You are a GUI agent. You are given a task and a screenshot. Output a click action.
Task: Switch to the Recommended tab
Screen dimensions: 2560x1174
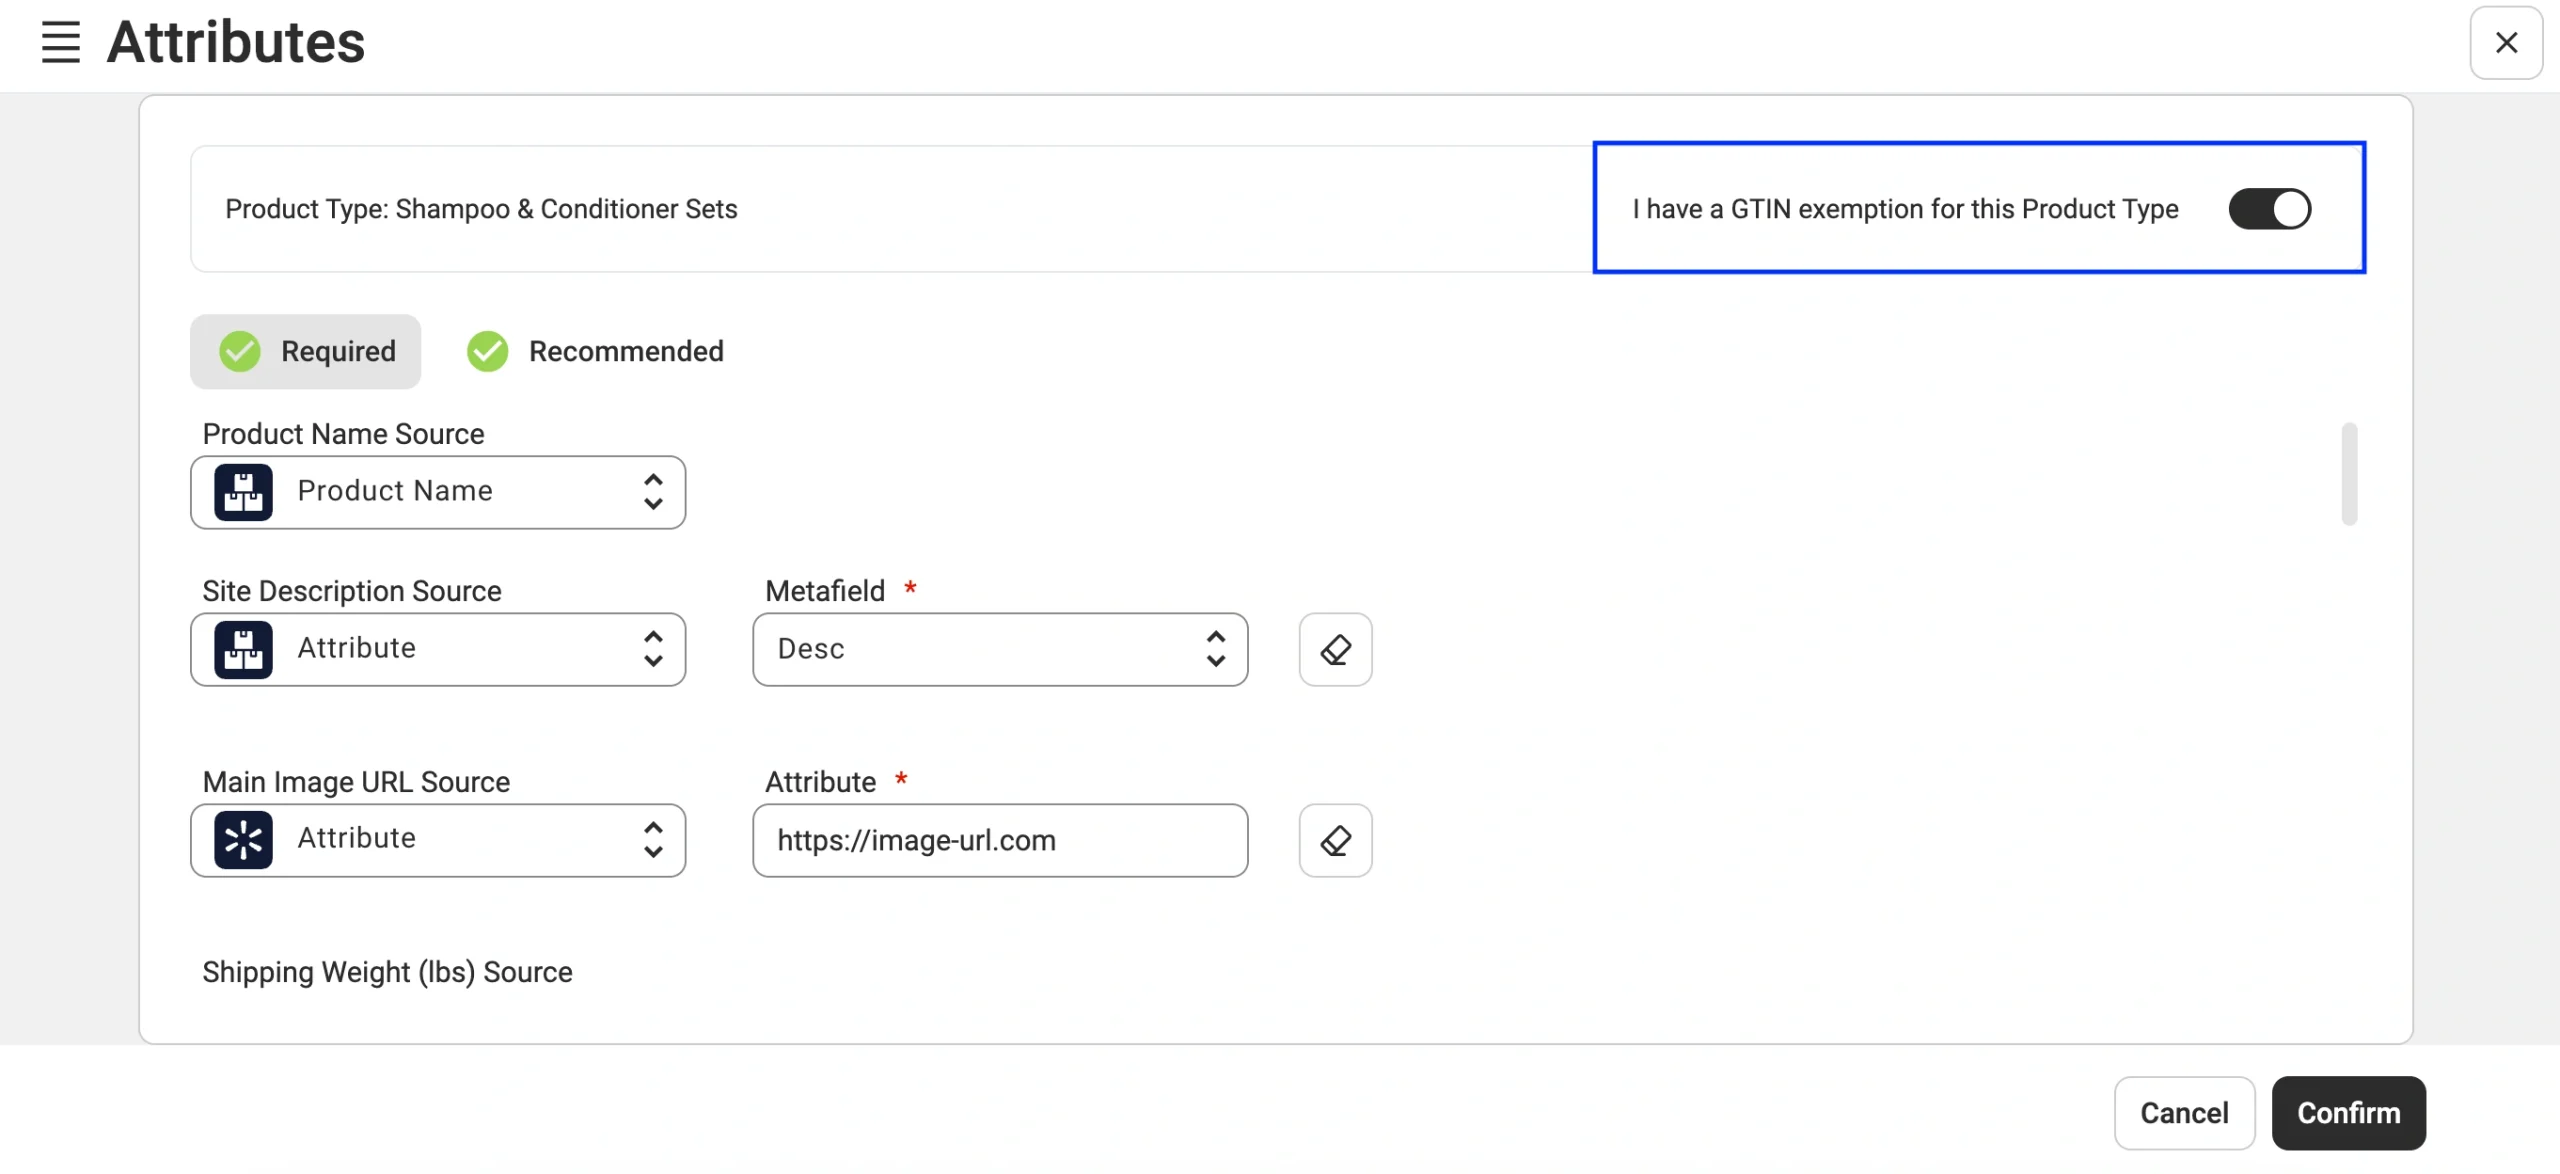coord(596,352)
